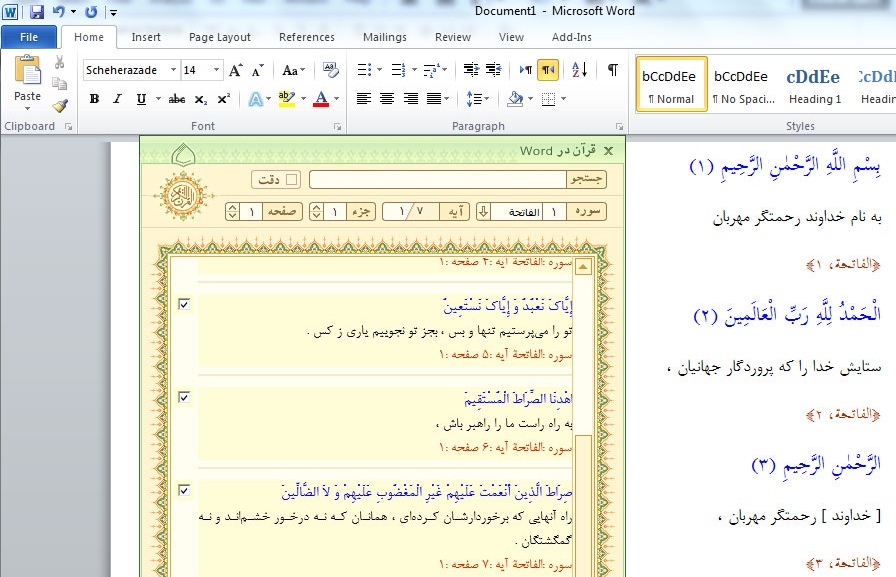Click the صفحه page number stepper arrows

pos(232,211)
